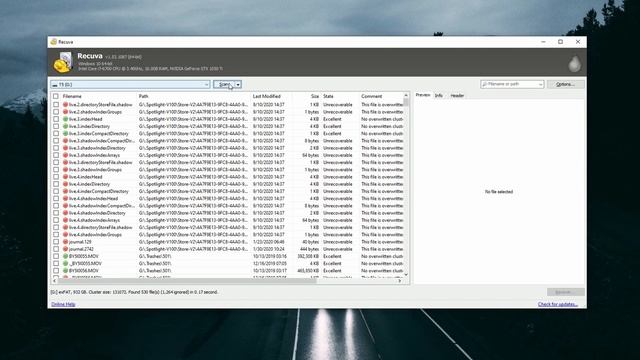This screenshot has width=640, height=360.
Task: Click the green status dot beside BYS0055.MOV
Action: coord(65,256)
